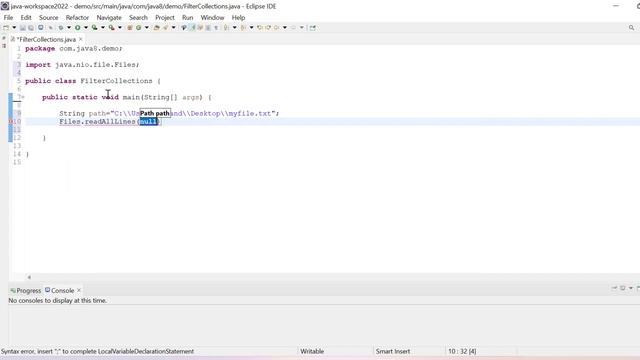Click the Last Edit Location icon
The image size is (640, 360).
coord(260,28)
